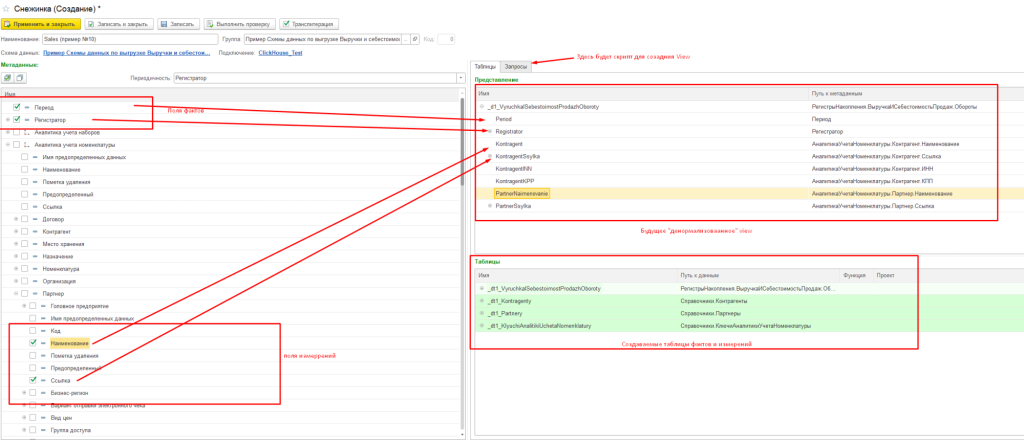Expand the Контрагент tree node
Screen dimensions: 1024x445
click(x=16, y=231)
